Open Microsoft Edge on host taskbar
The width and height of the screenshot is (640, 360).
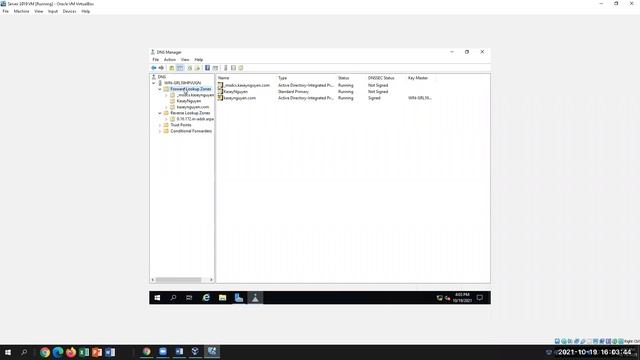click(58, 352)
